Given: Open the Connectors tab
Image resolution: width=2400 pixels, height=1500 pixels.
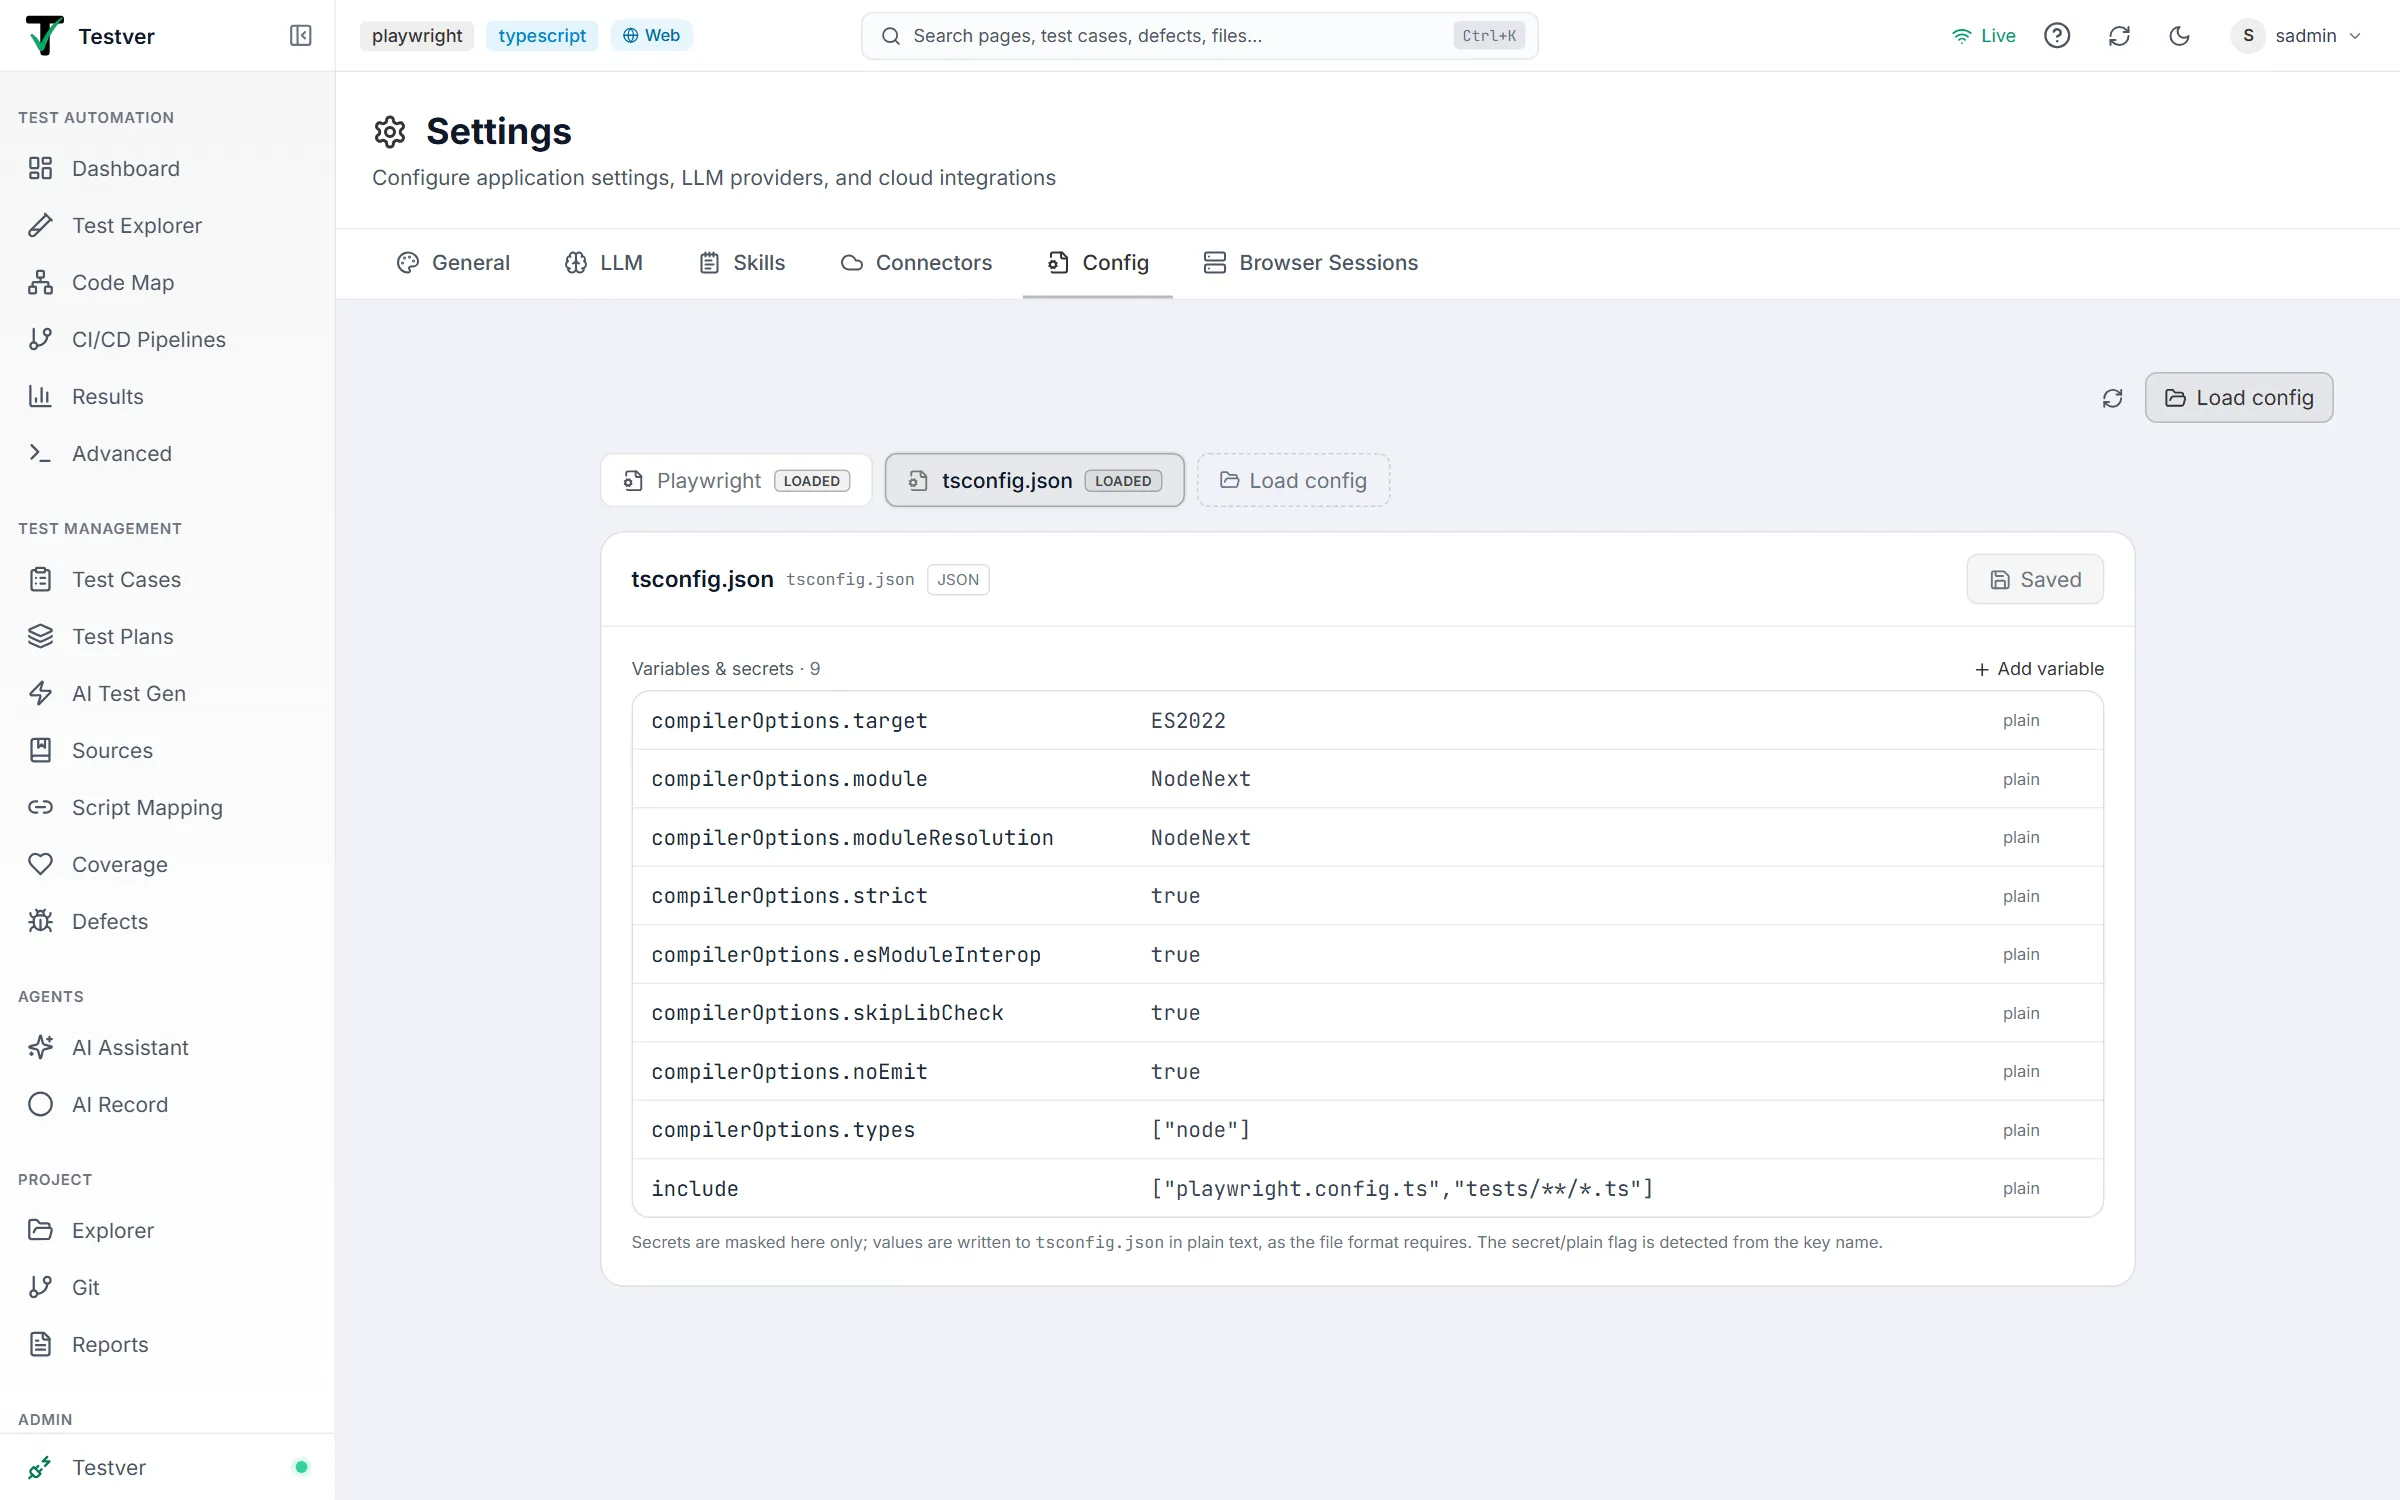Looking at the screenshot, I should click(x=916, y=263).
